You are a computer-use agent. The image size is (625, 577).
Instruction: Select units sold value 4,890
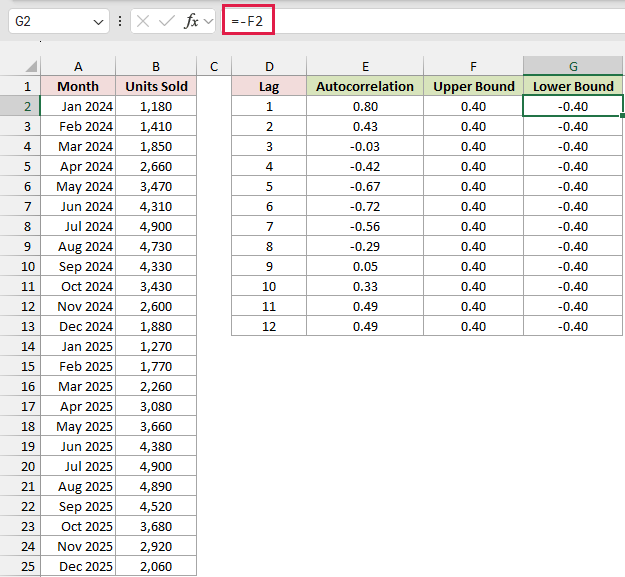[156, 486]
